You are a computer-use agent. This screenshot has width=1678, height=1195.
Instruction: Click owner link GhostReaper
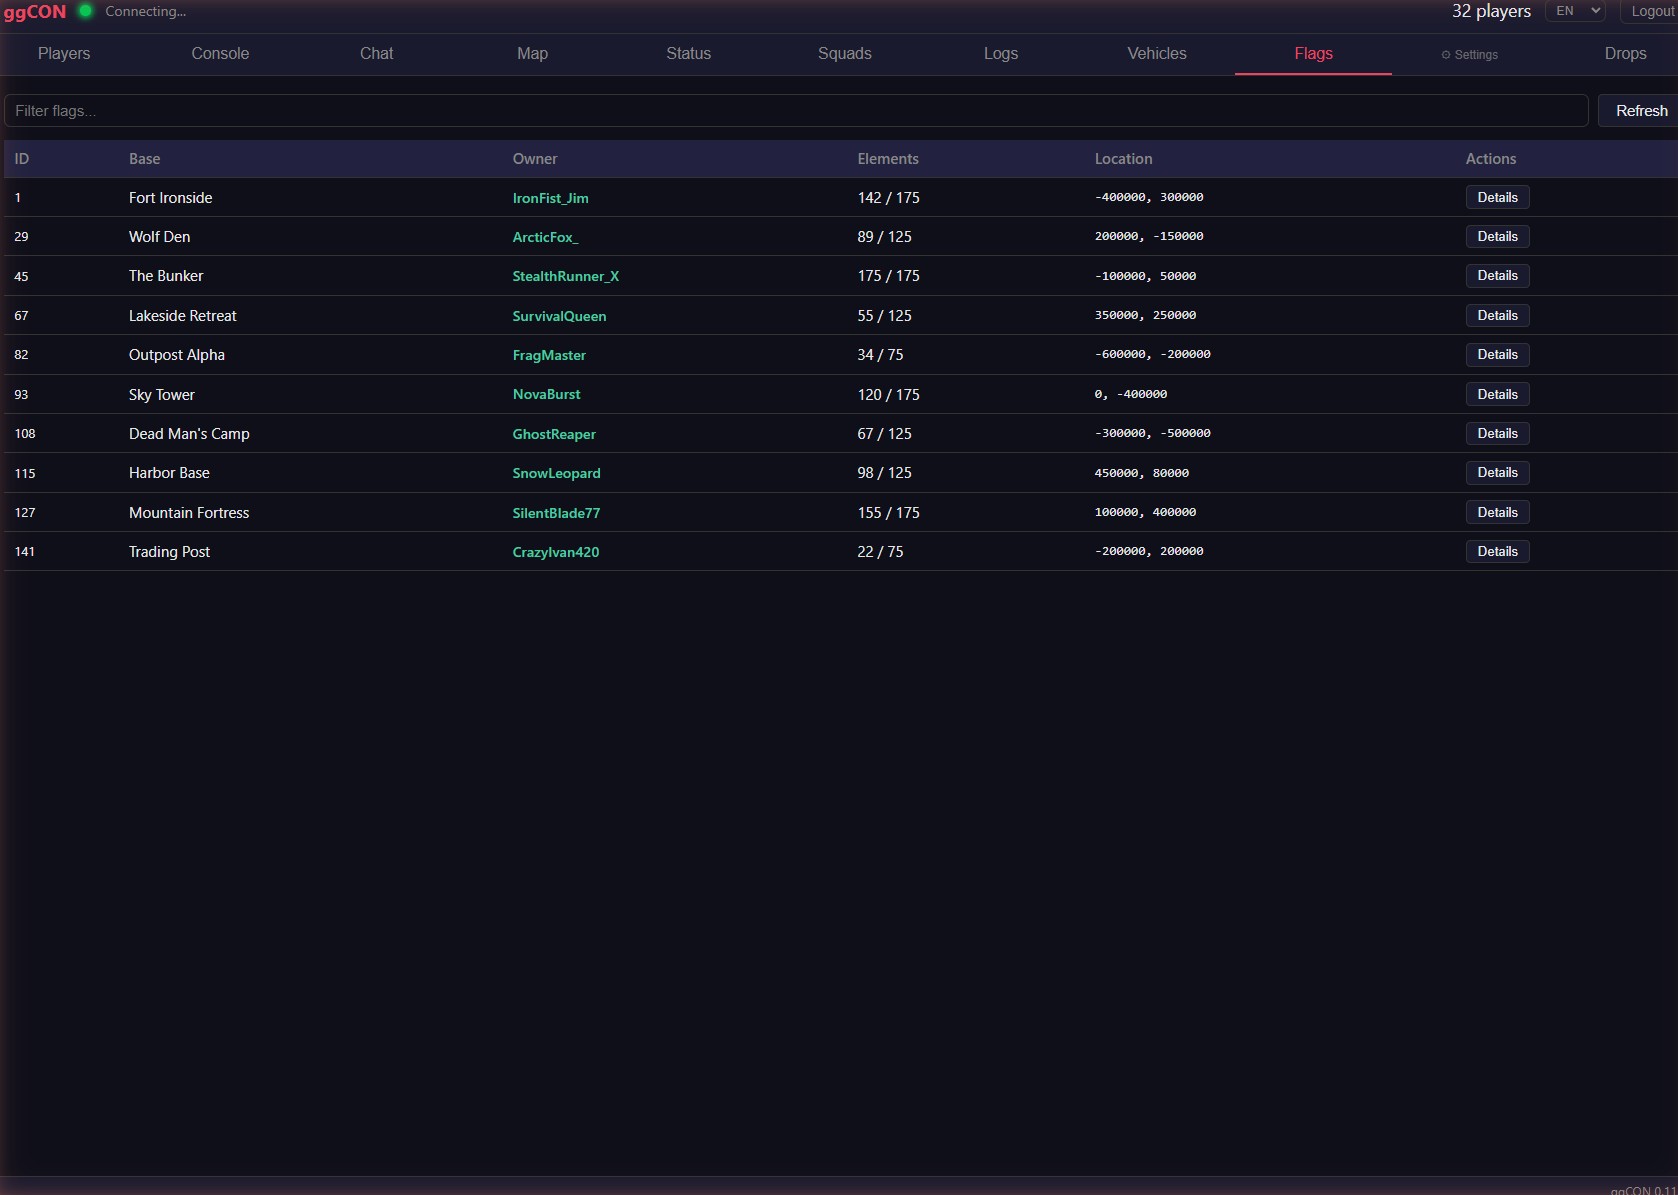(554, 434)
